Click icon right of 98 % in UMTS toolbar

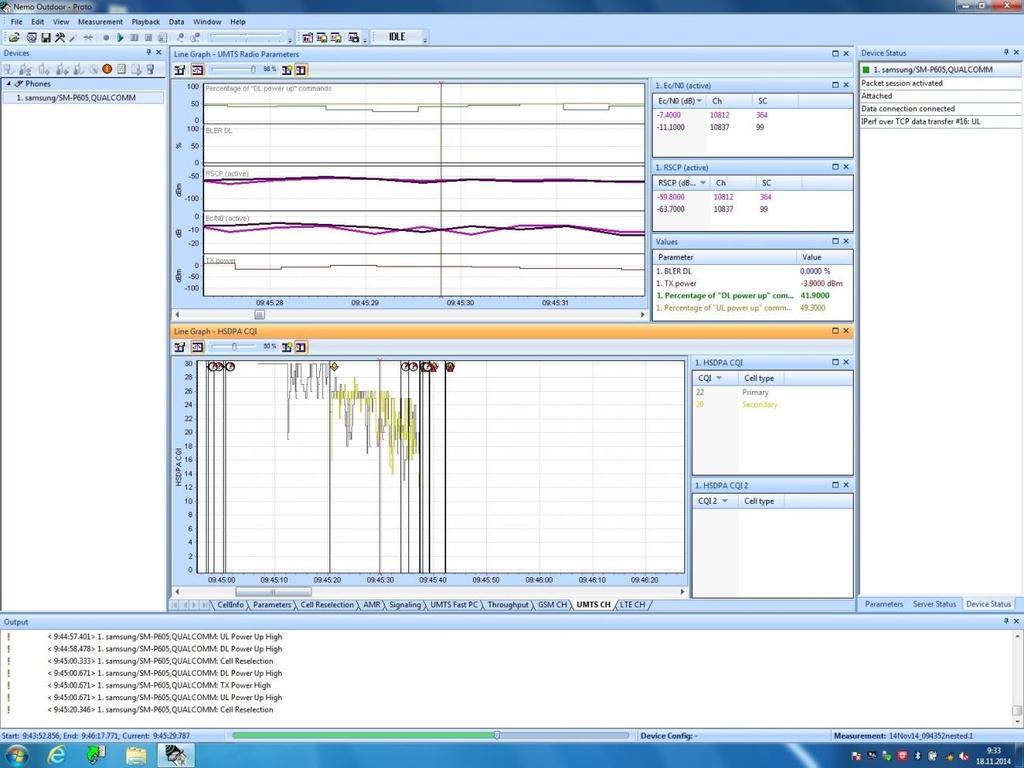point(287,70)
